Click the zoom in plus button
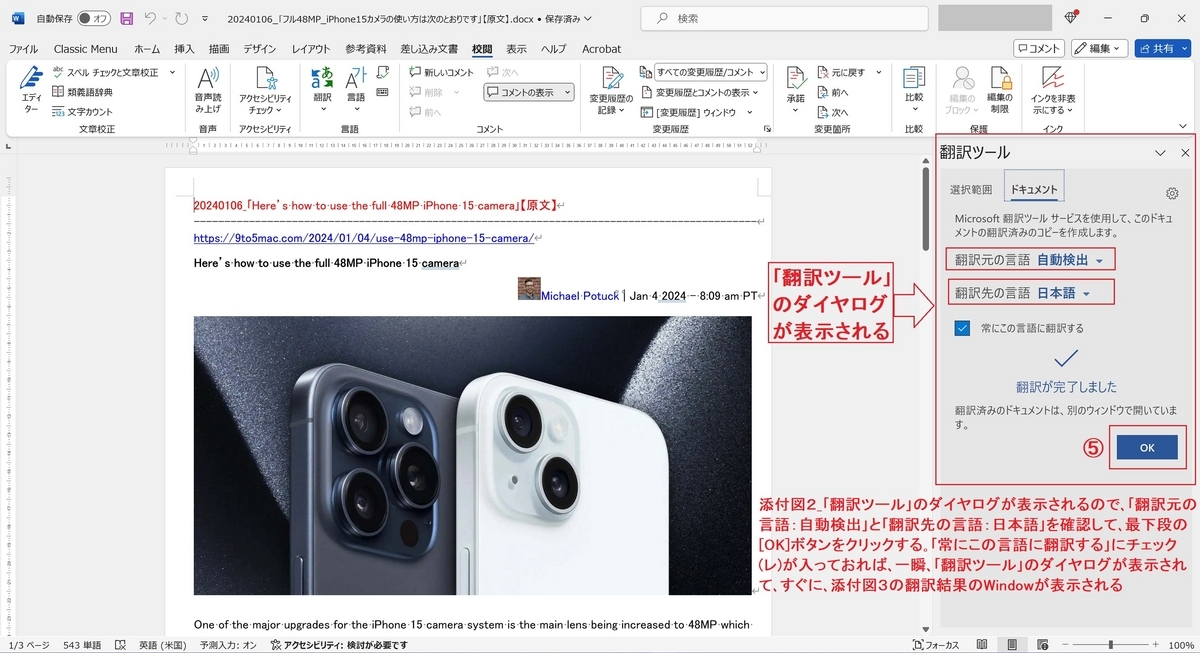 click(1155, 645)
